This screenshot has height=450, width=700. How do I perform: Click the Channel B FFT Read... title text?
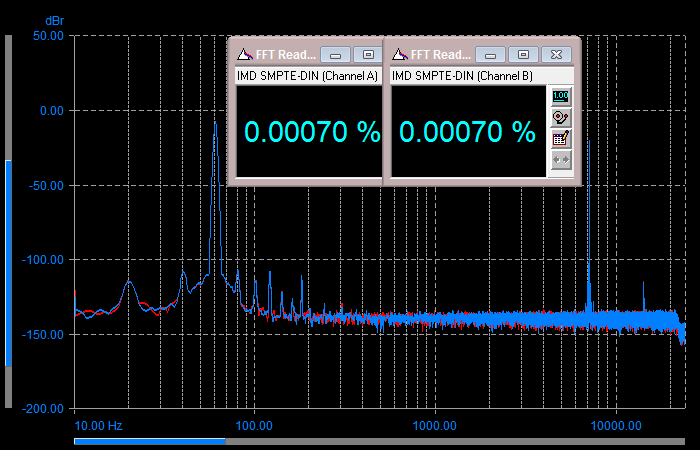coord(441,54)
